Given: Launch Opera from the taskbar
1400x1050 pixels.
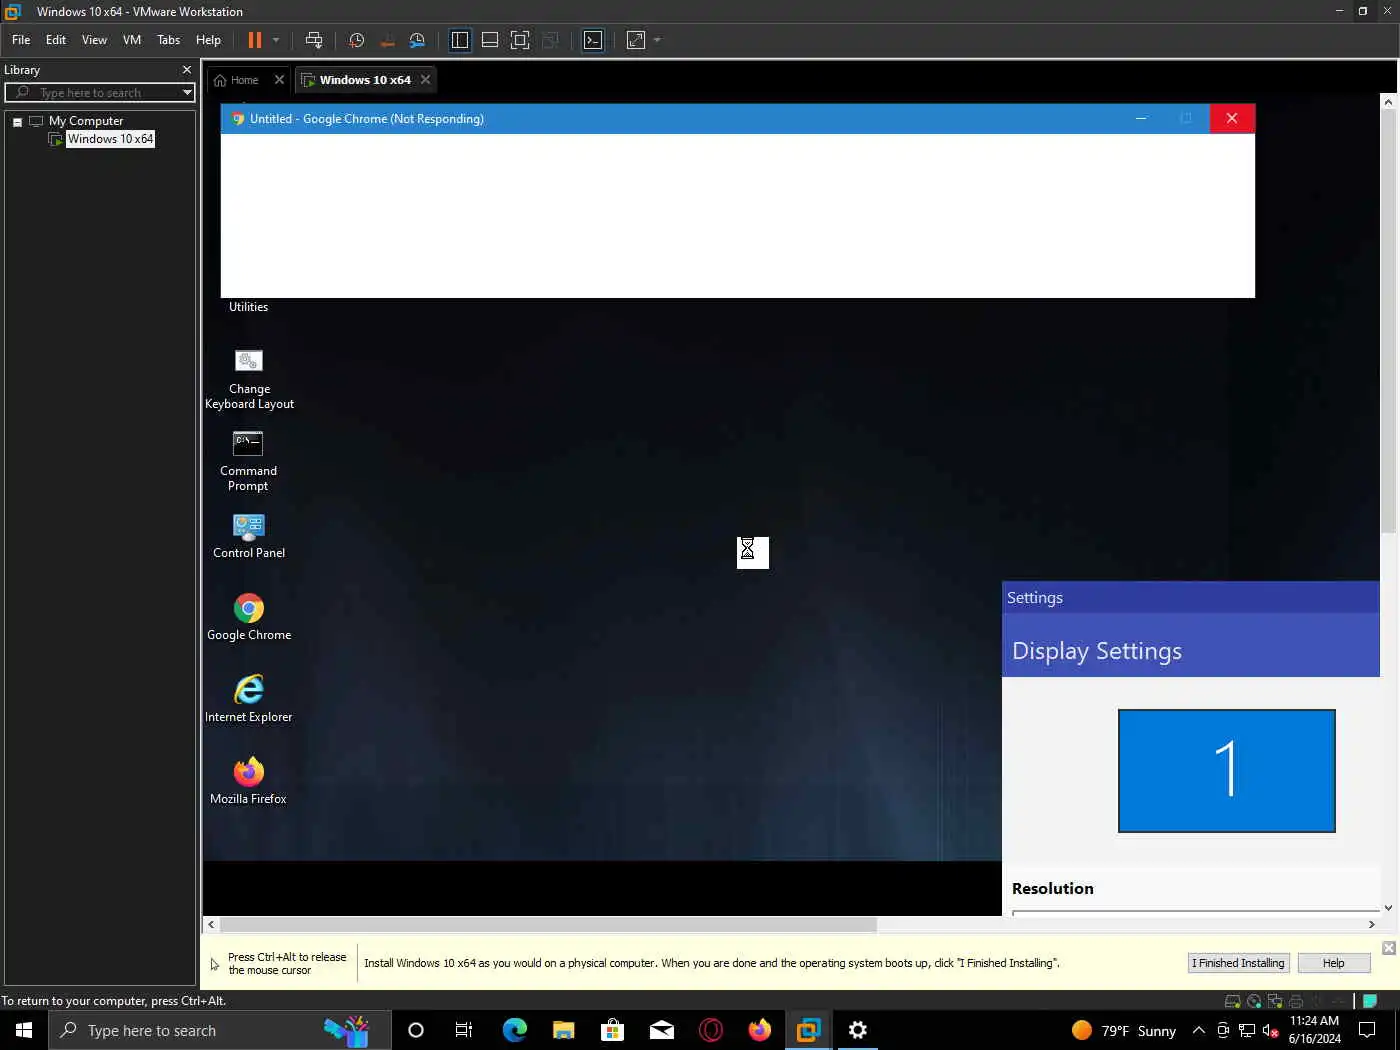Looking at the screenshot, I should pyautogui.click(x=711, y=1030).
